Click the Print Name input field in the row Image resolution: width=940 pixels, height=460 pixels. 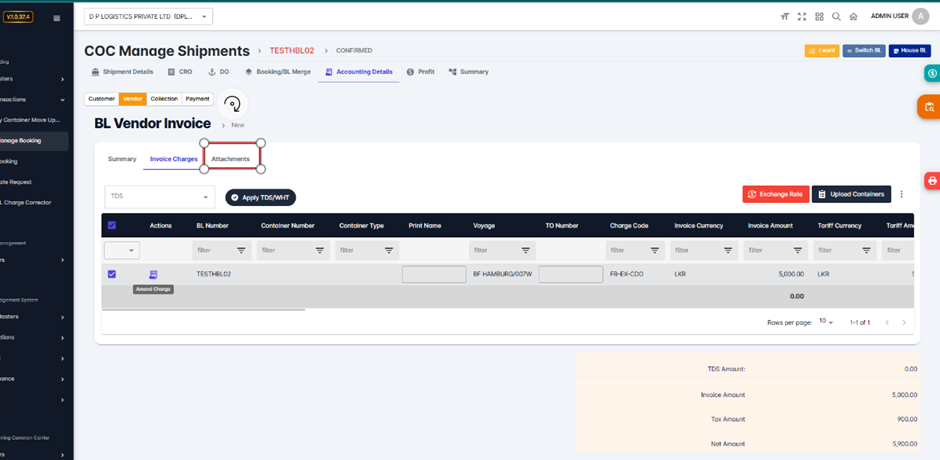pyautogui.click(x=433, y=274)
